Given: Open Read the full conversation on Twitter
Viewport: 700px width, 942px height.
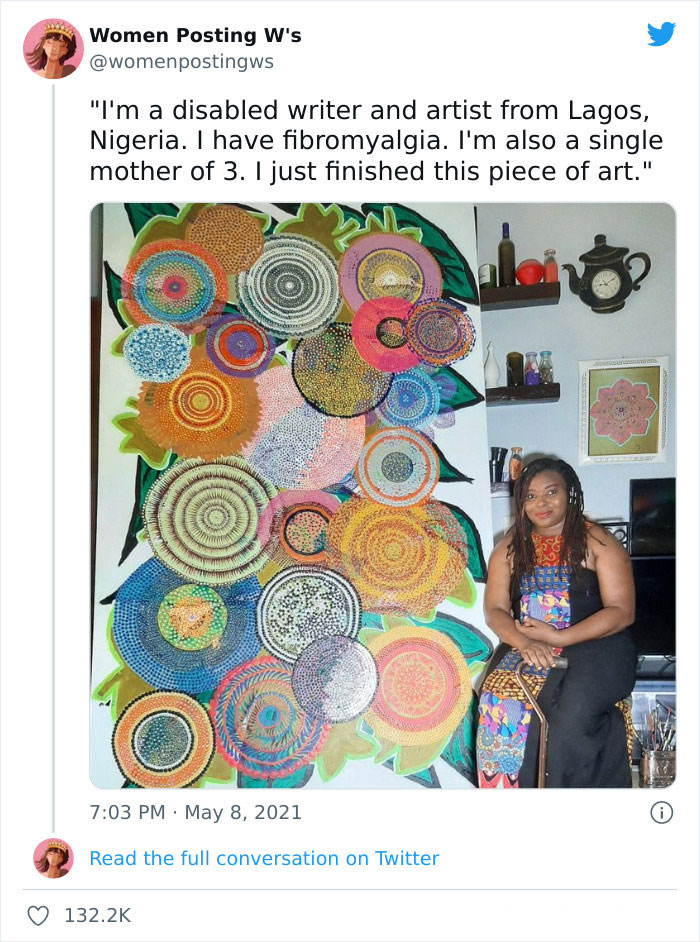Looking at the screenshot, I should 266,858.
